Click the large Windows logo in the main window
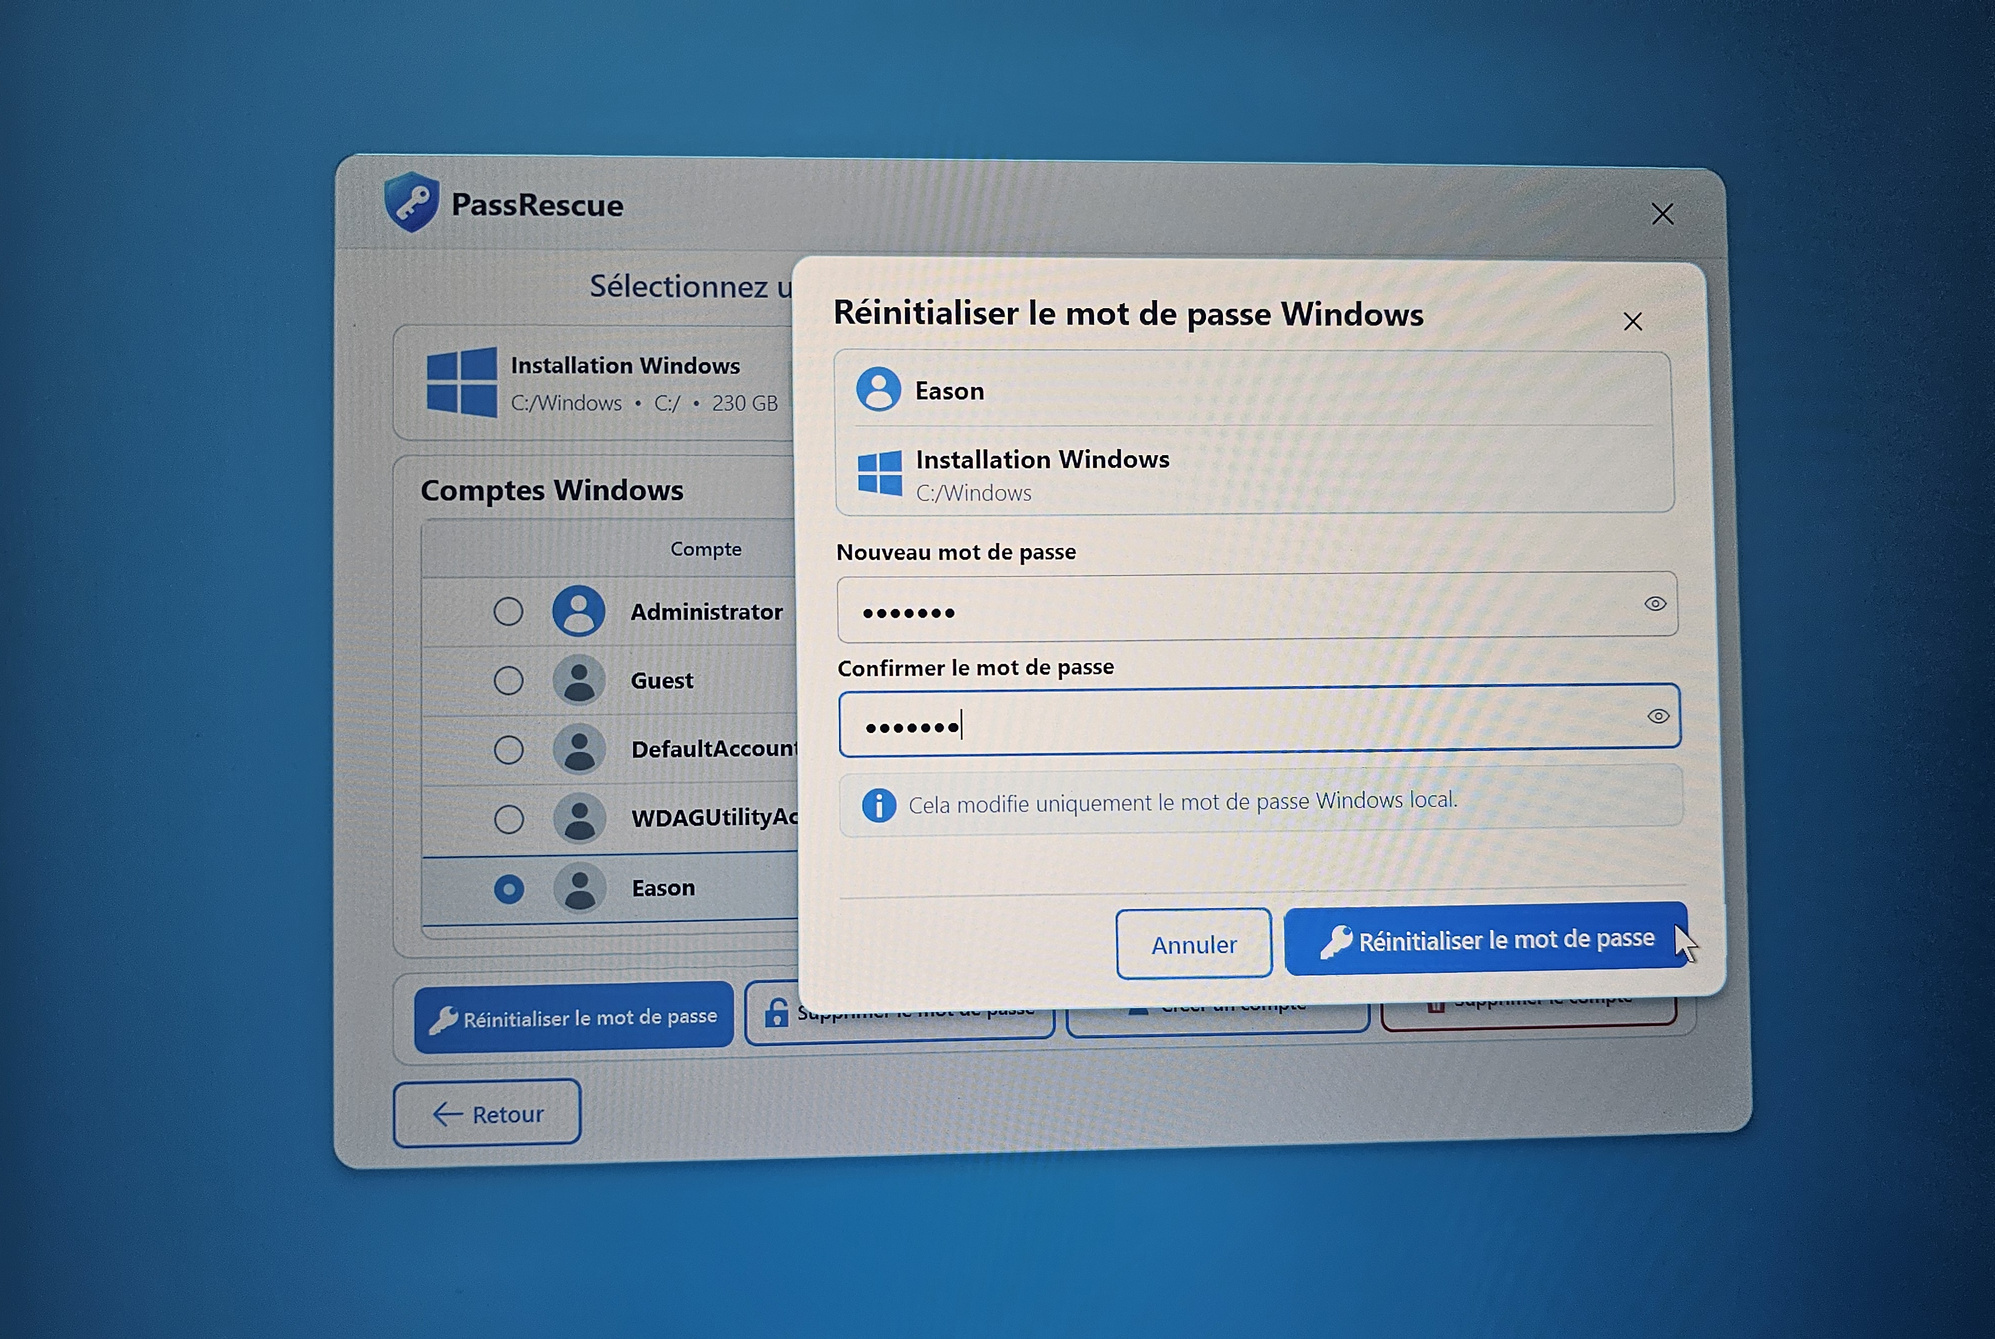1995x1339 pixels. (x=461, y=381)
